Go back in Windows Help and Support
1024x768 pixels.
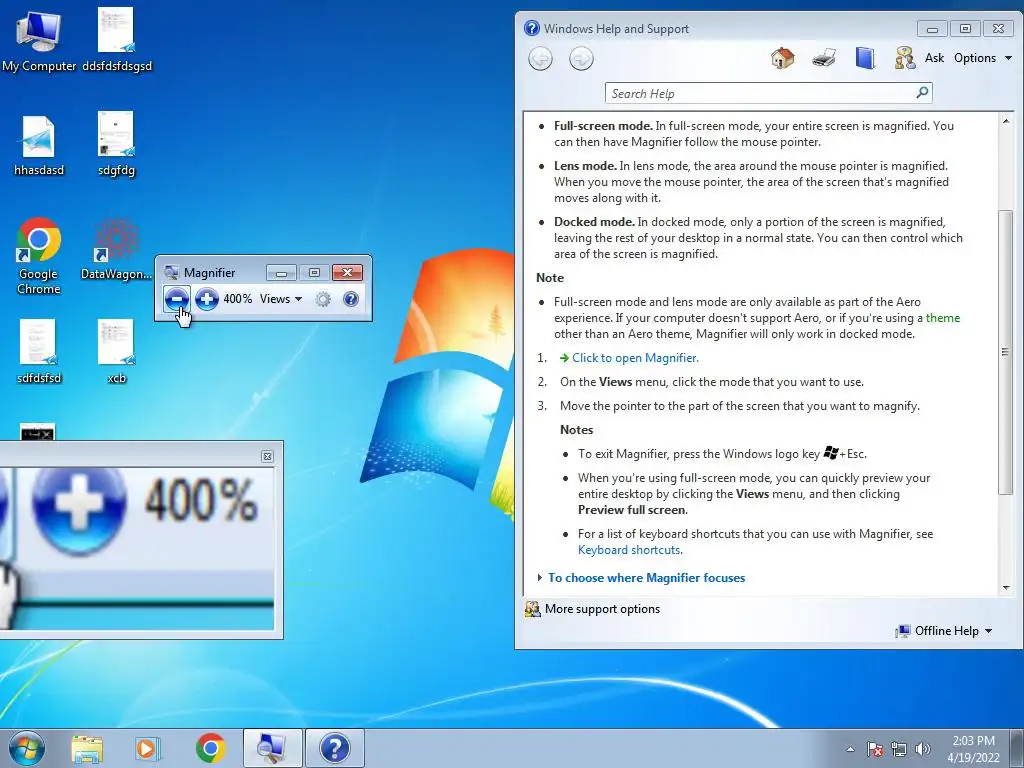(x=540, y=59)
